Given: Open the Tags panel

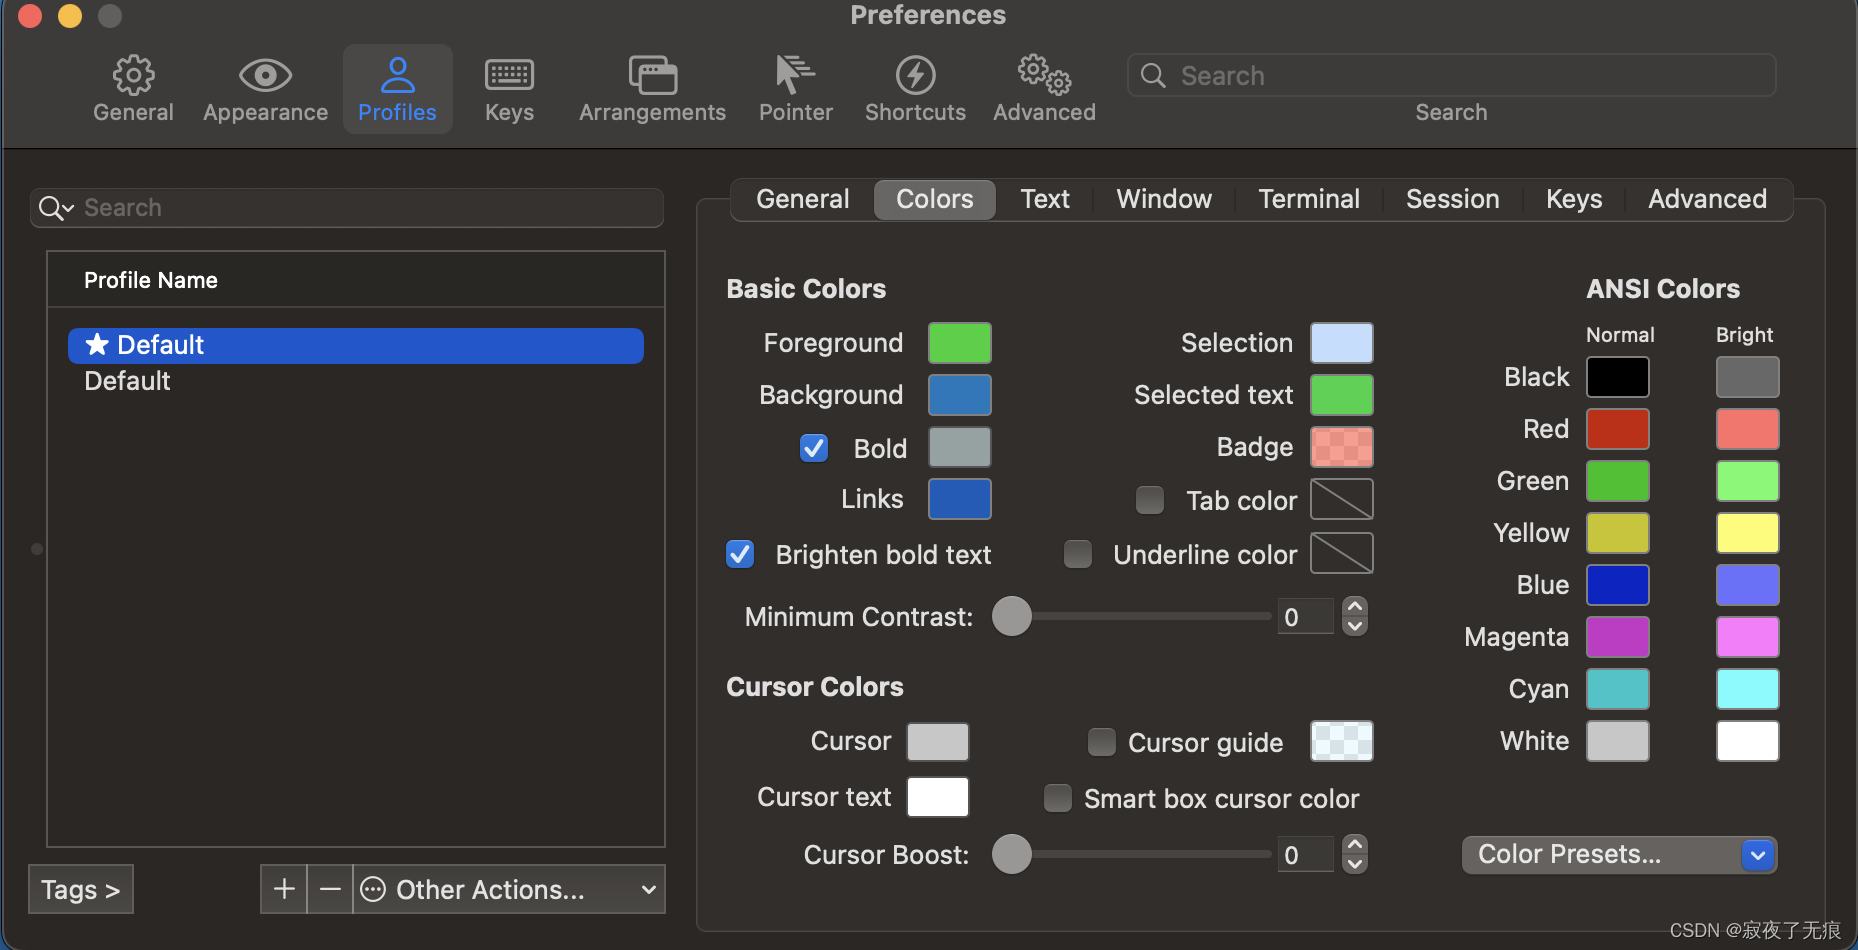Looking at the screenshot, I should click(80, 889).
